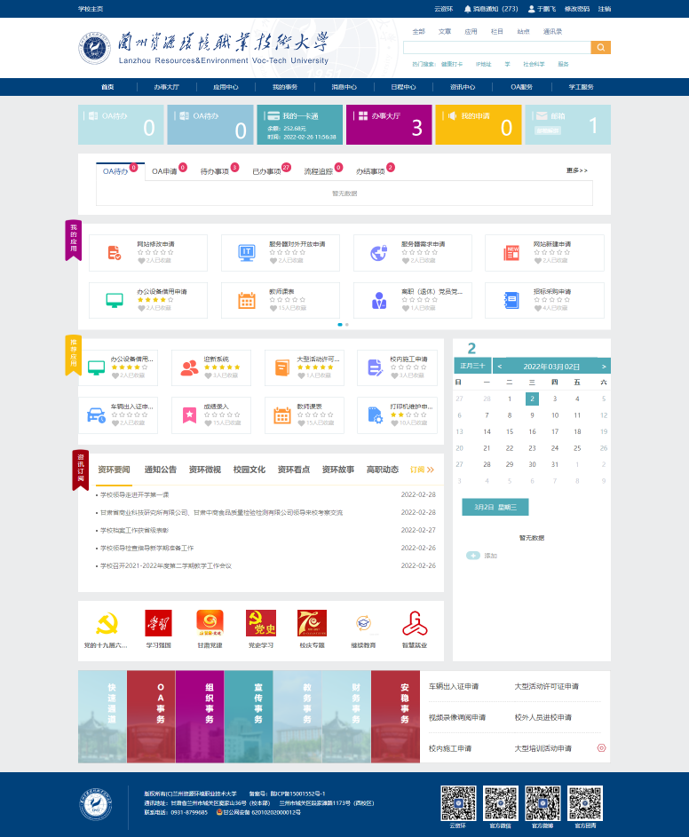The width and height of the screenshot is (689, 837).
Task: Open the 学校领导走进开学第一课 news link
Action: tap(135, 495)
